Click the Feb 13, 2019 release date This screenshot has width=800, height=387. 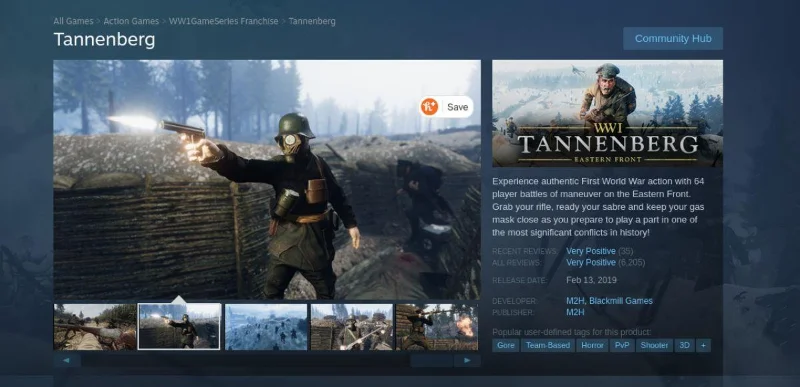tap(591, 280)
